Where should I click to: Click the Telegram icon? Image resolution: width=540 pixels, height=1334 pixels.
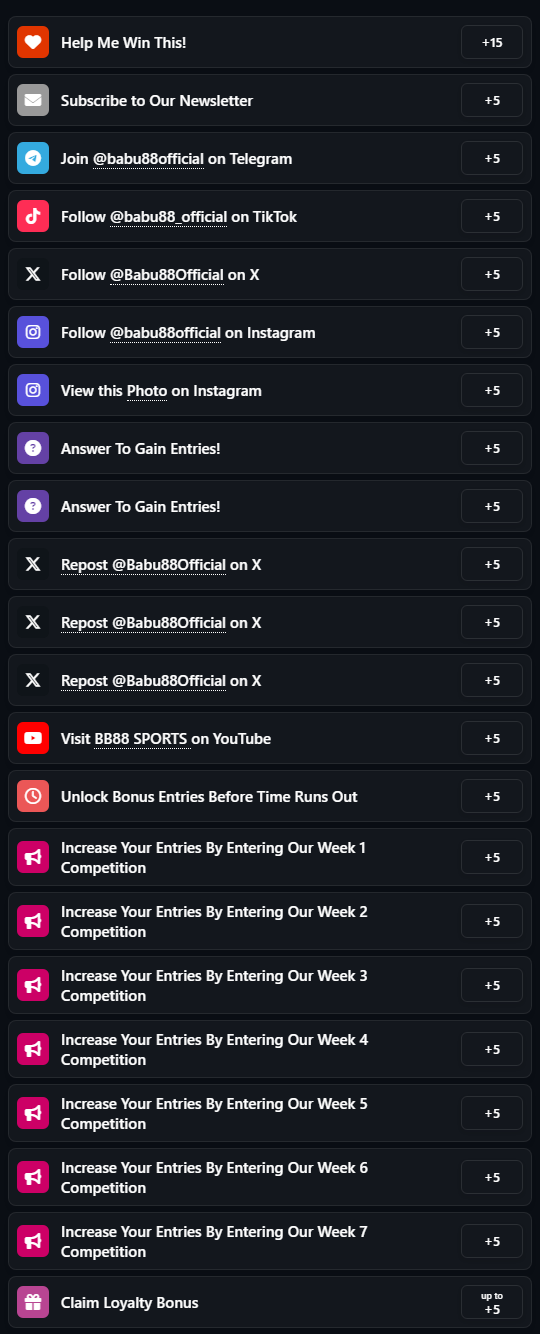click(x=33, y=158)
